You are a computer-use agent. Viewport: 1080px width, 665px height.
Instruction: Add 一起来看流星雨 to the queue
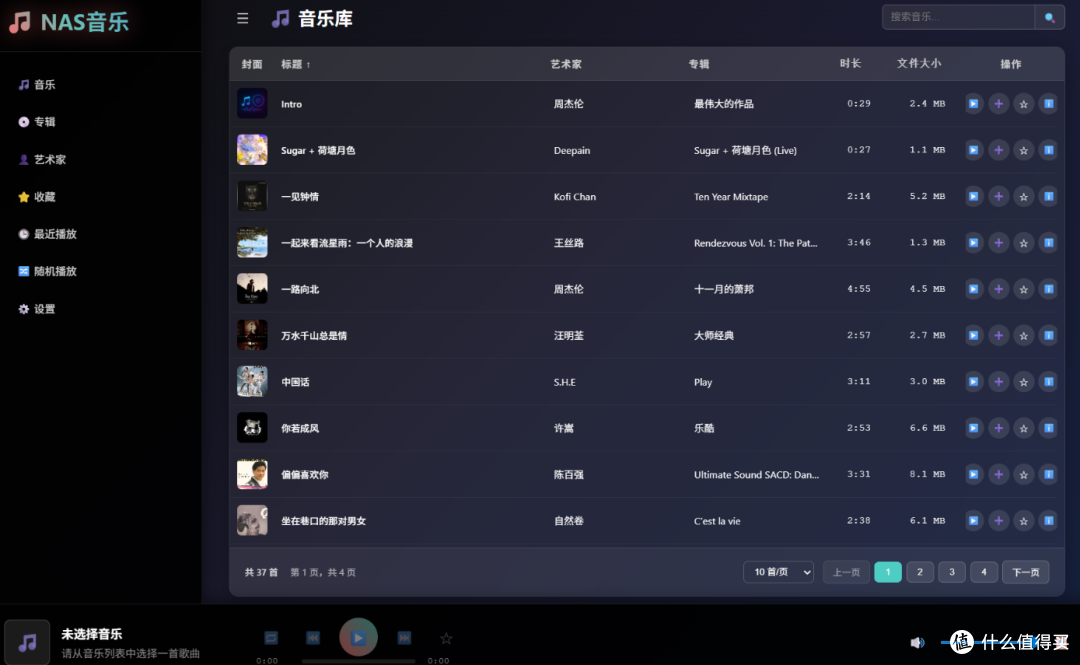click(998, 243)
